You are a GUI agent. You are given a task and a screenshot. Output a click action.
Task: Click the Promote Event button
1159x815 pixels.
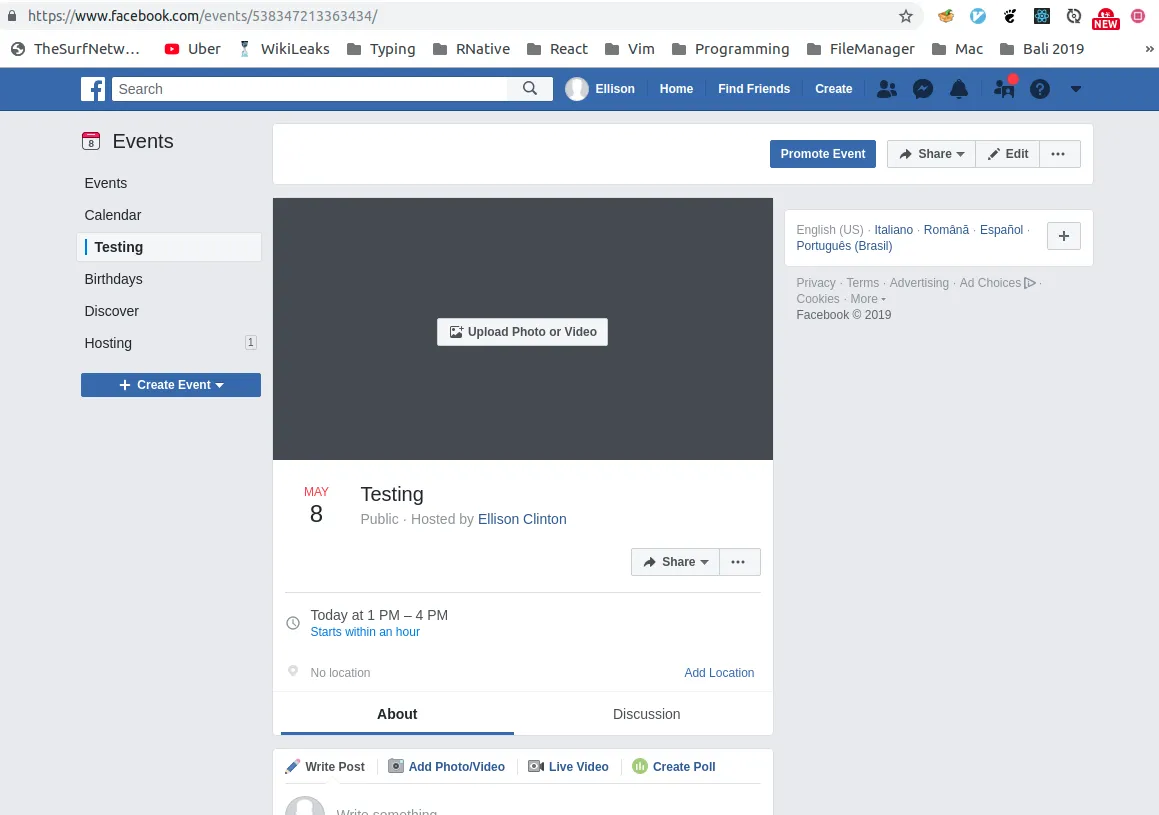coord(823,154)
